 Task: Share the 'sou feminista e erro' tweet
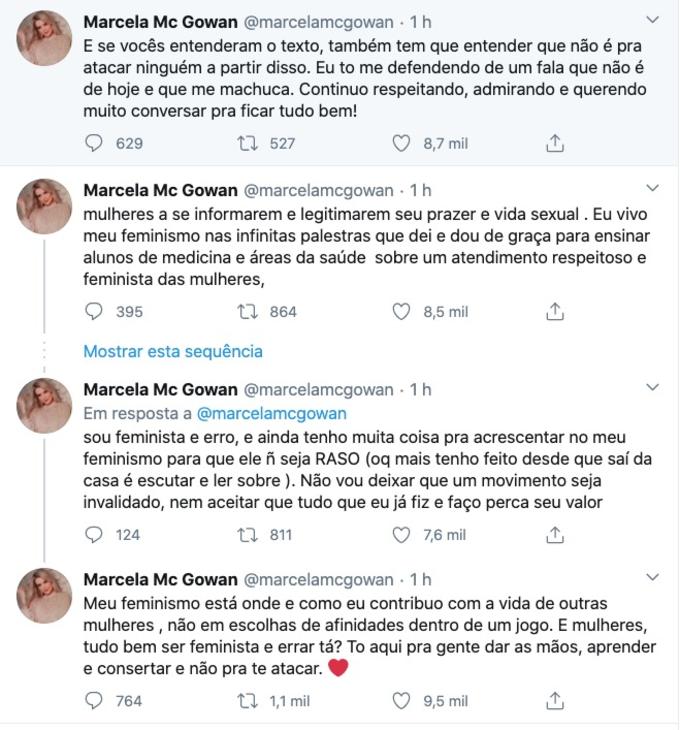(555, 535)
